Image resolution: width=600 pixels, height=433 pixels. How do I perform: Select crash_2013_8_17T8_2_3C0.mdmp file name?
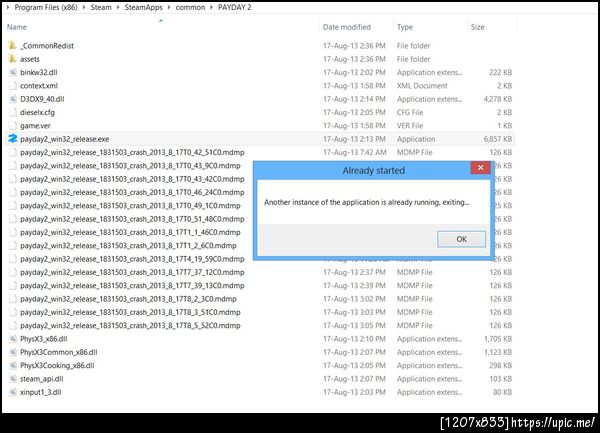(x=128, y=299)
